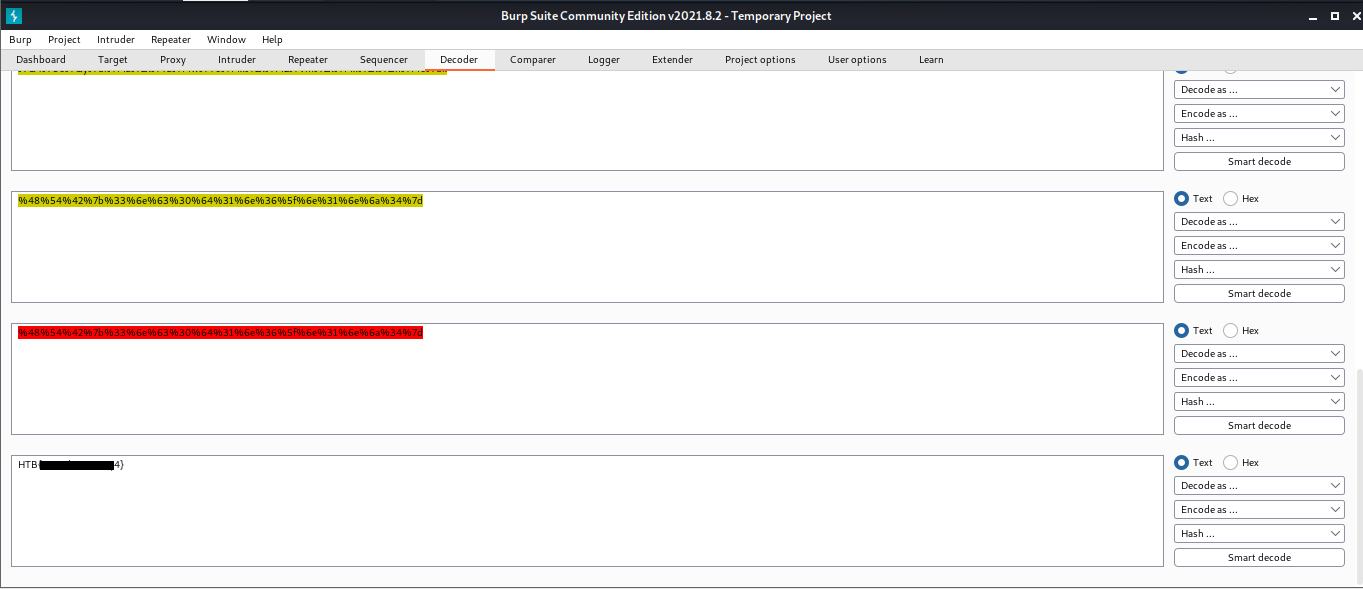Select Text radio for HTB output row
The width and height of the screenshot is (1363, 589).
point(1182,462)
